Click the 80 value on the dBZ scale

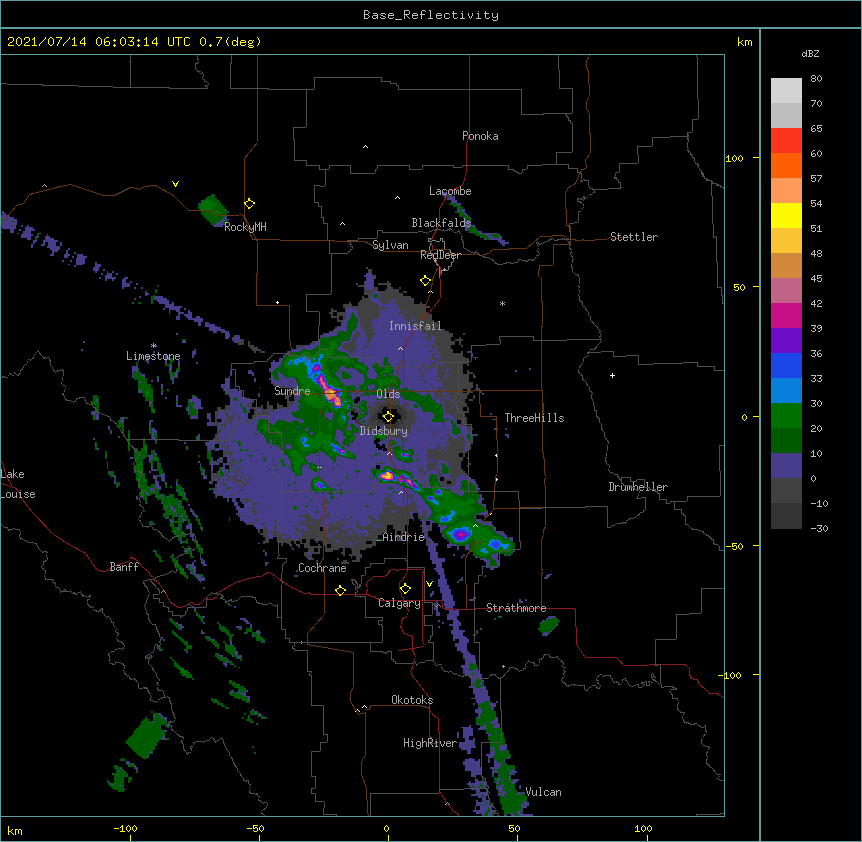point(816,79)
